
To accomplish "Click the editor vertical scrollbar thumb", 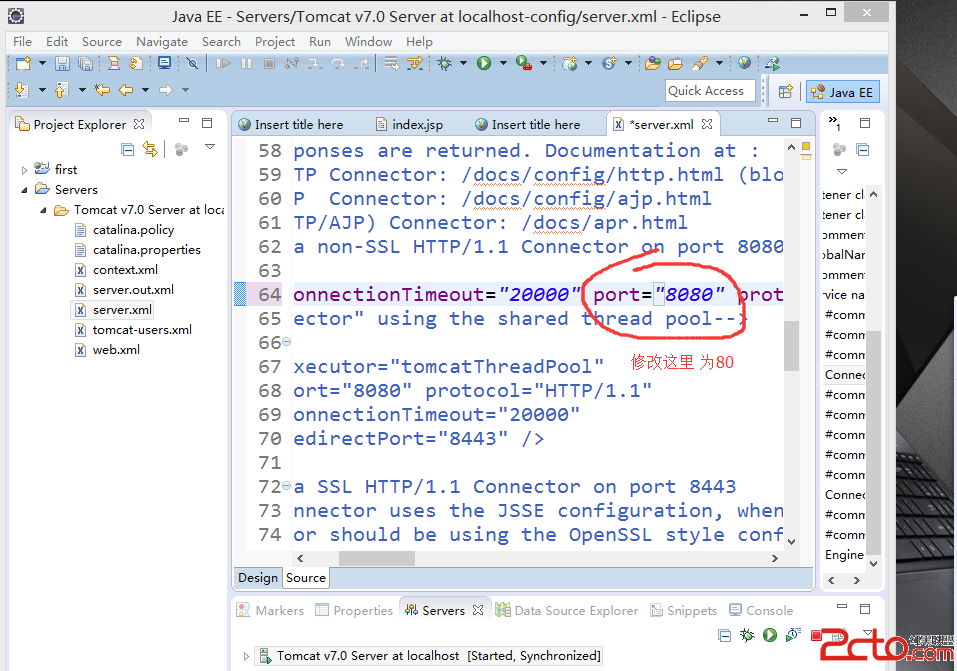I will pyautogui.click(x=792, y=346).
